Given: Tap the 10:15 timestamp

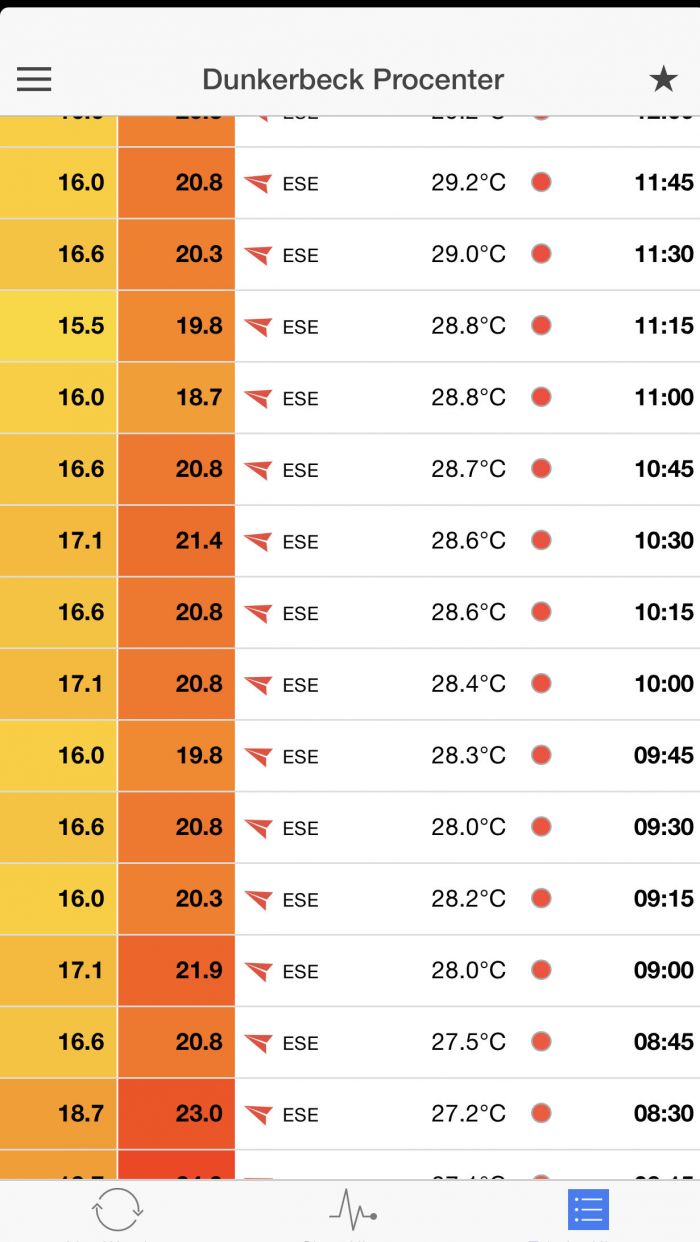Looking at the screenshot, I should click(663, 612).
